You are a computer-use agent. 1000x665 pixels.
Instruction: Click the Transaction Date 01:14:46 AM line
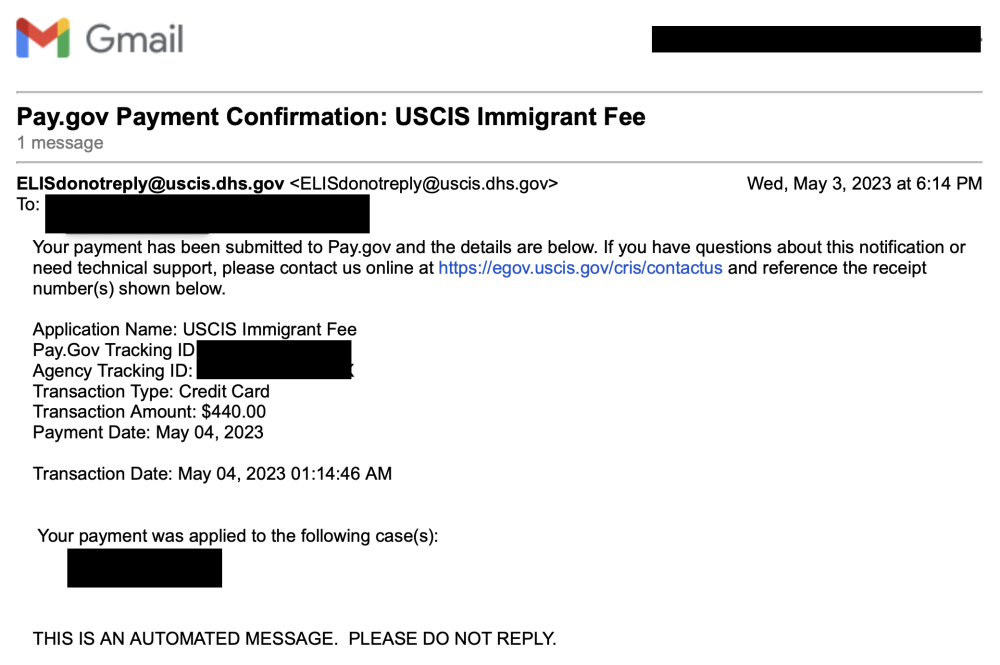212,474
